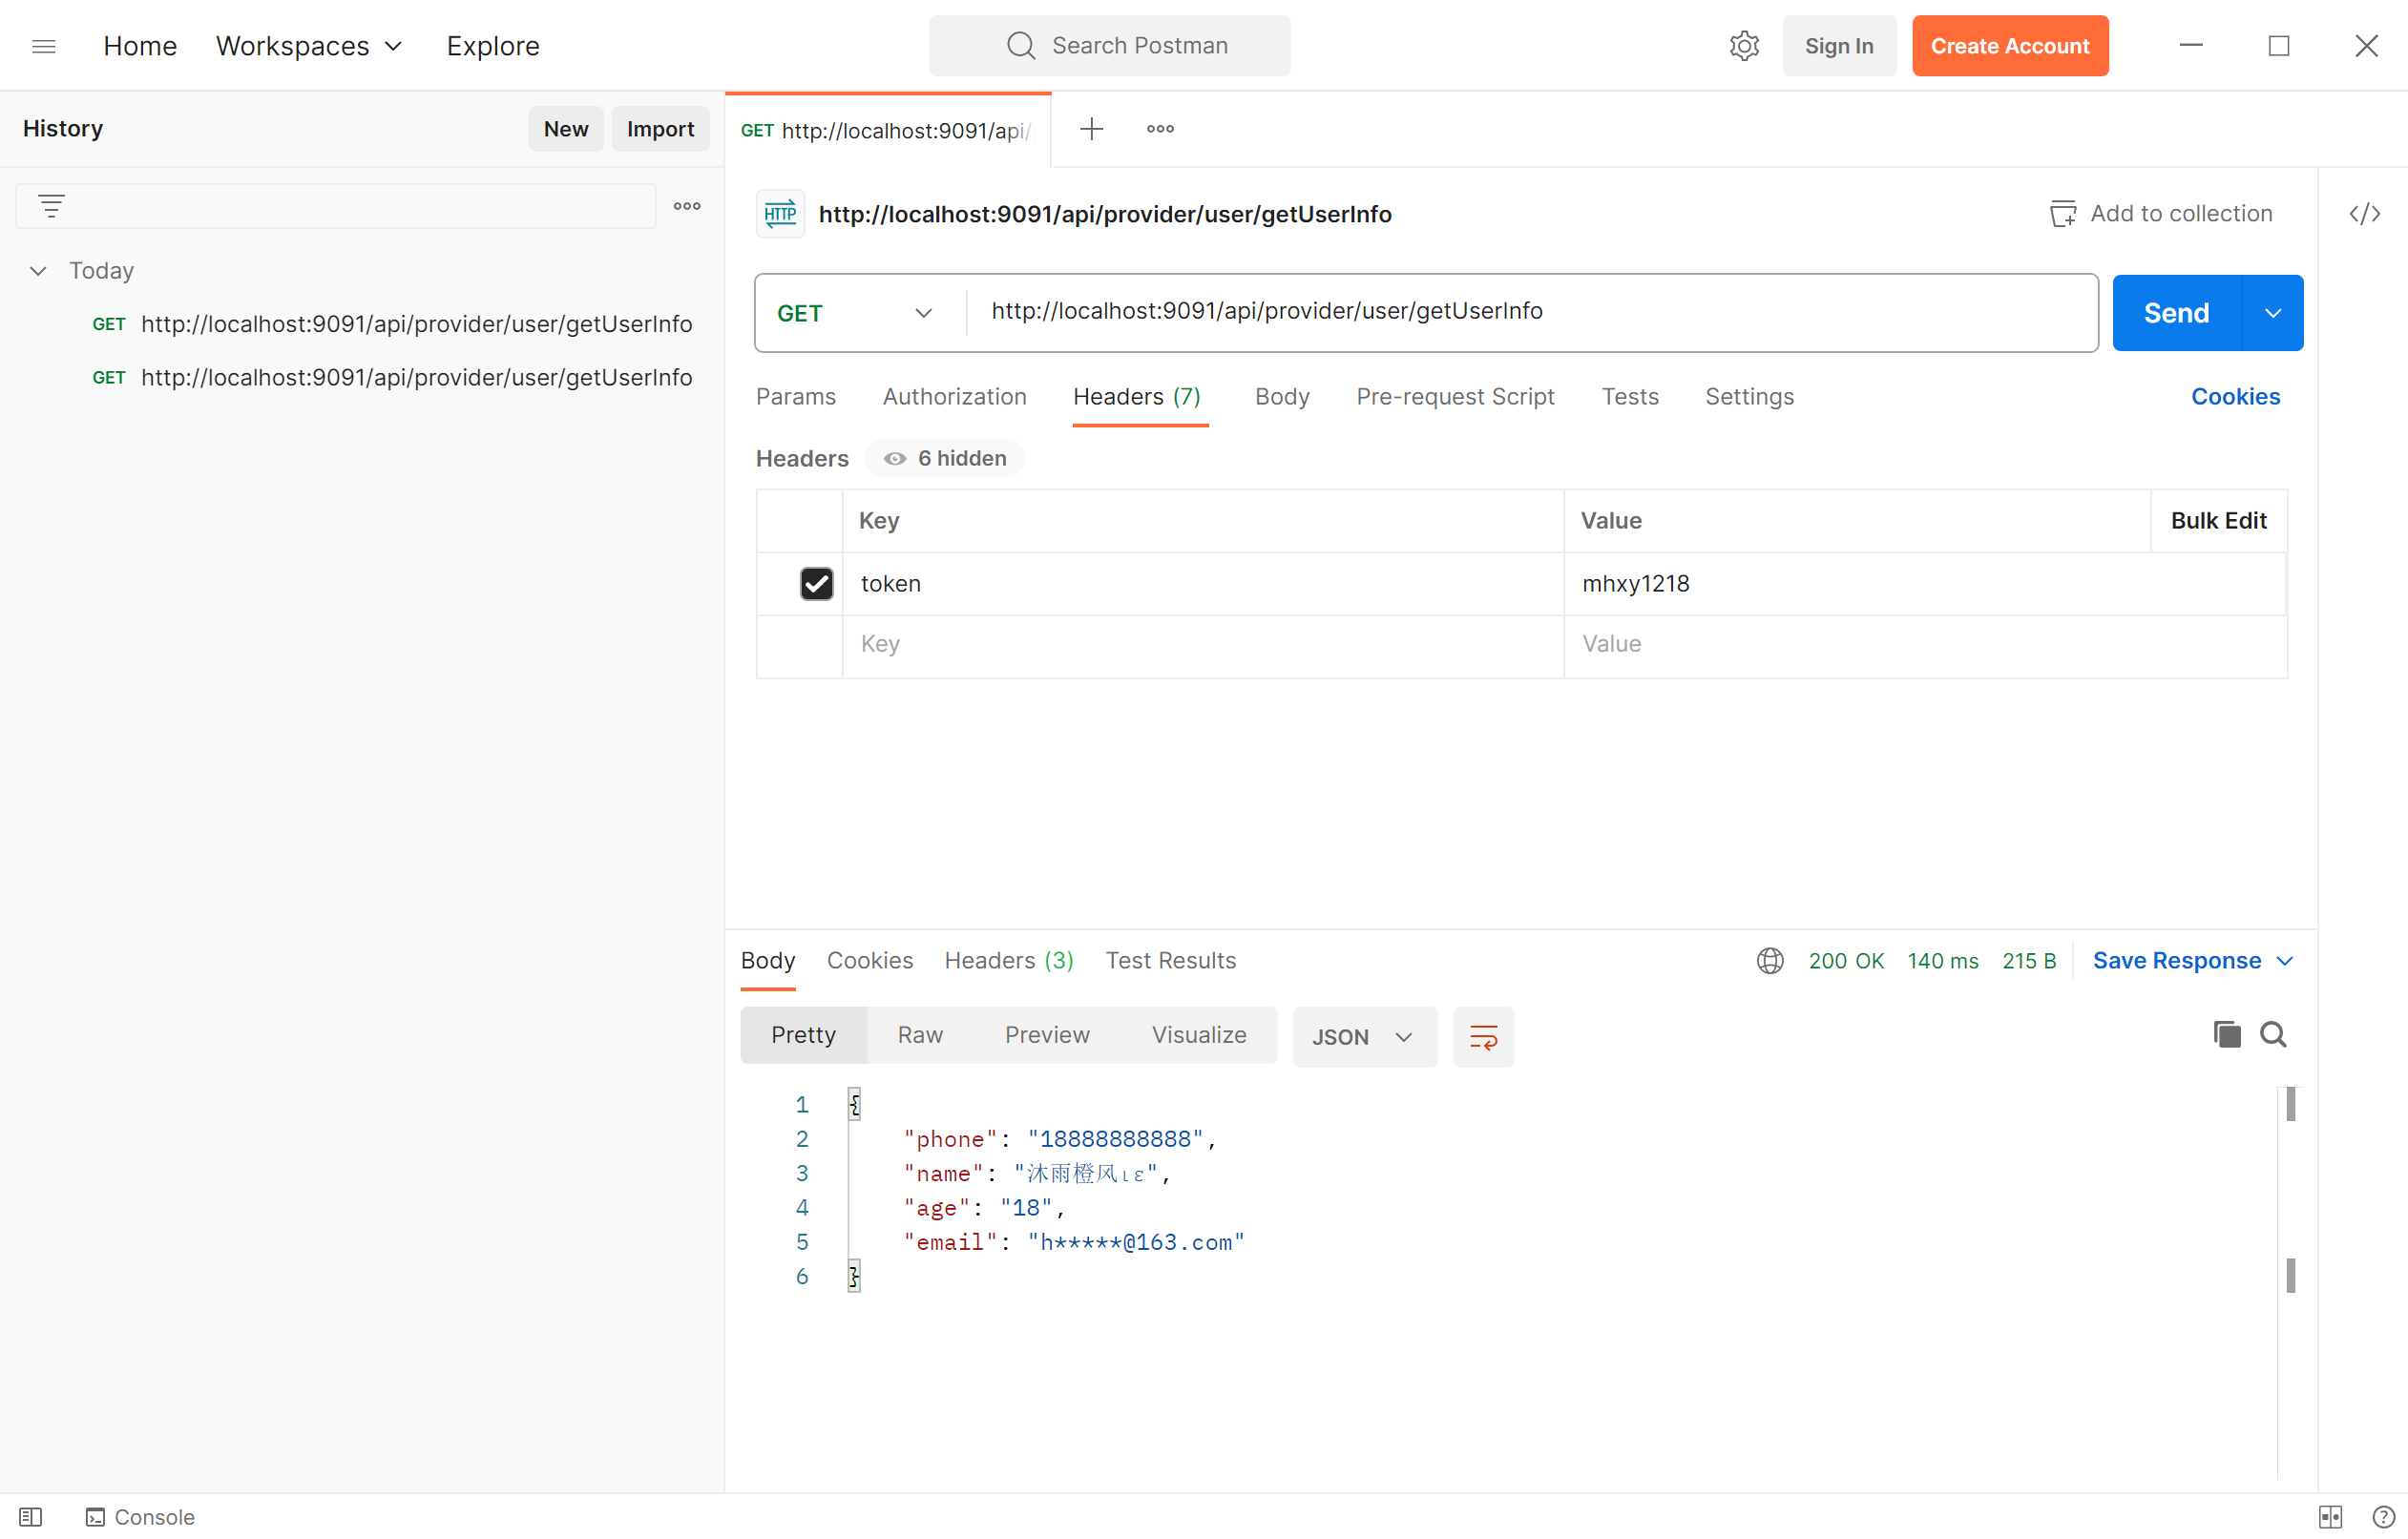2408x1539 pixels.
Task: Switch to the Raw response view
Action: point(919,1035)
